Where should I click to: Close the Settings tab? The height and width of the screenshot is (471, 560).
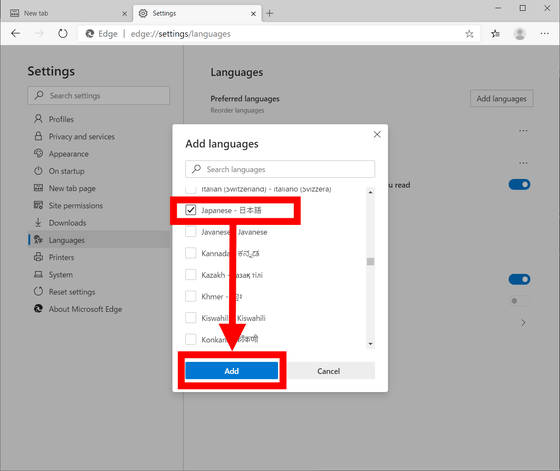(x=253, y=14)
